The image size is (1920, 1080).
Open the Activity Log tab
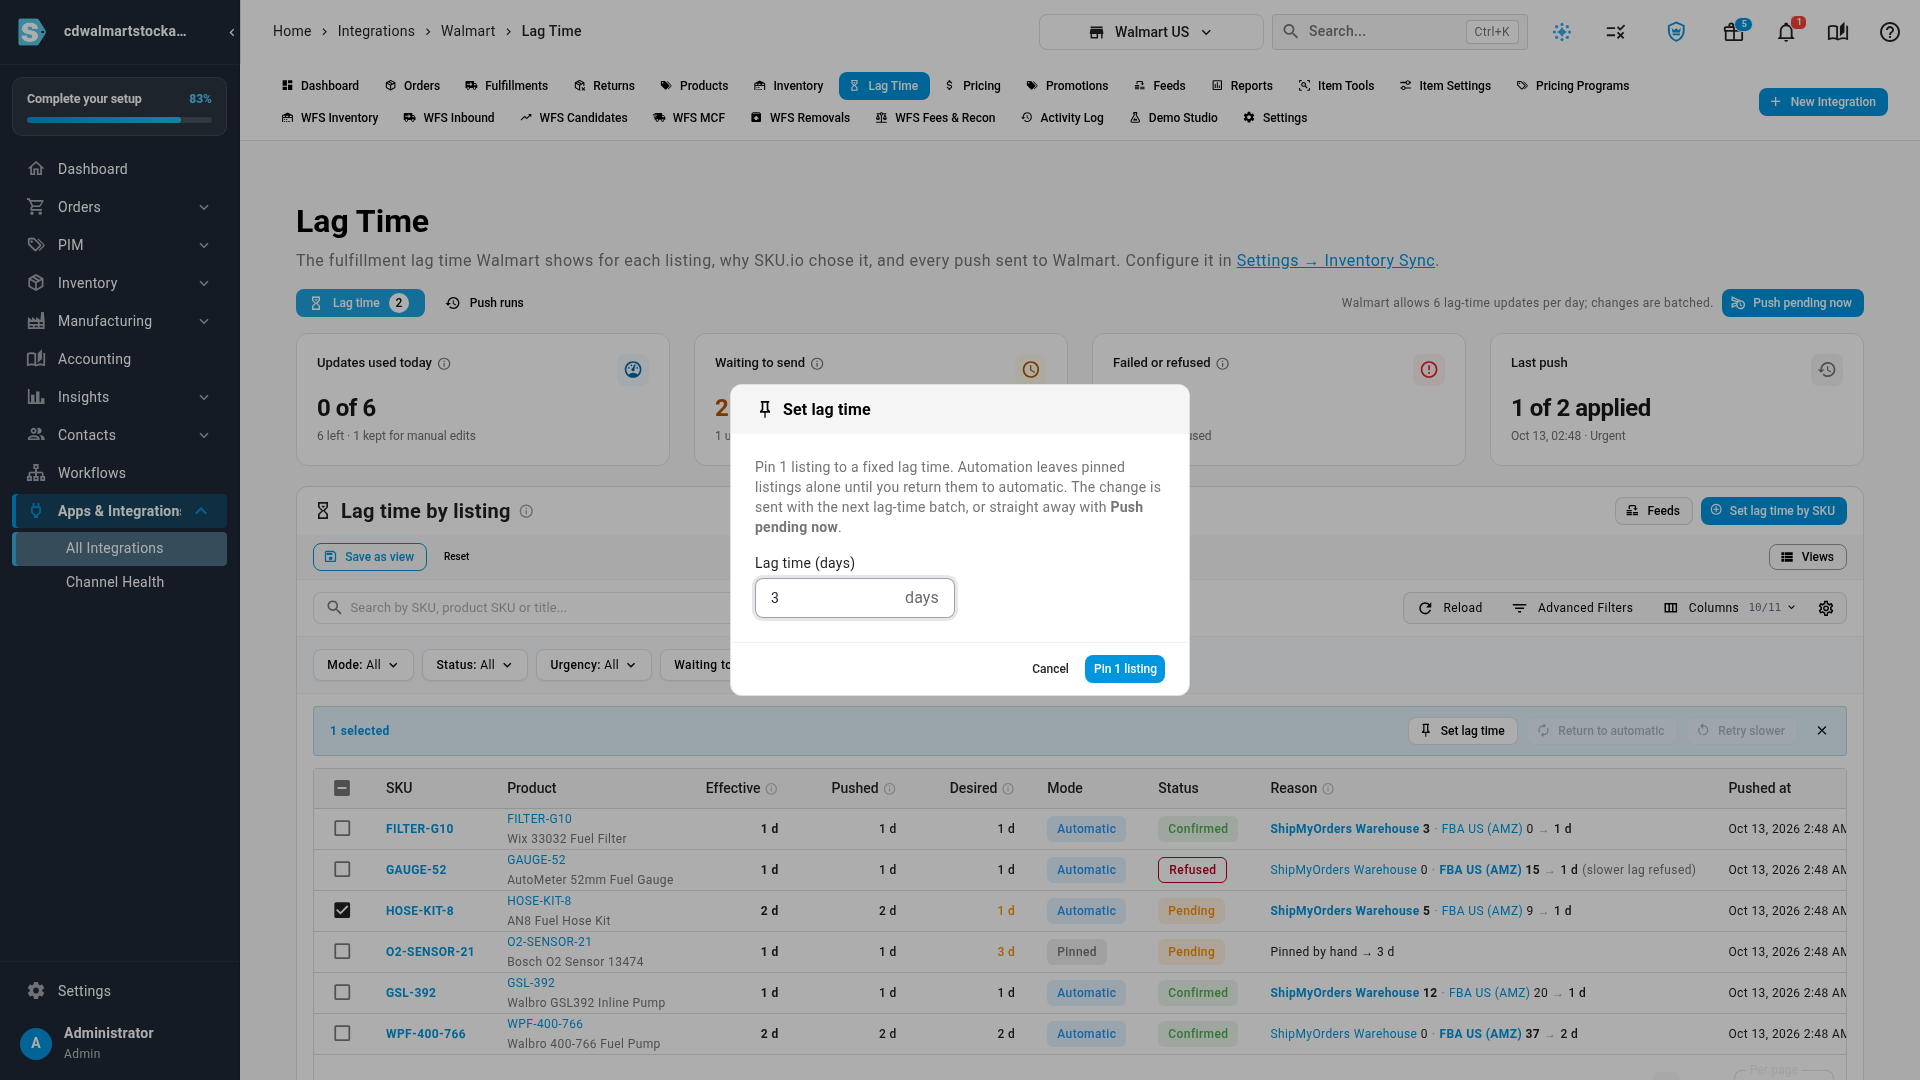(1062, 118)
